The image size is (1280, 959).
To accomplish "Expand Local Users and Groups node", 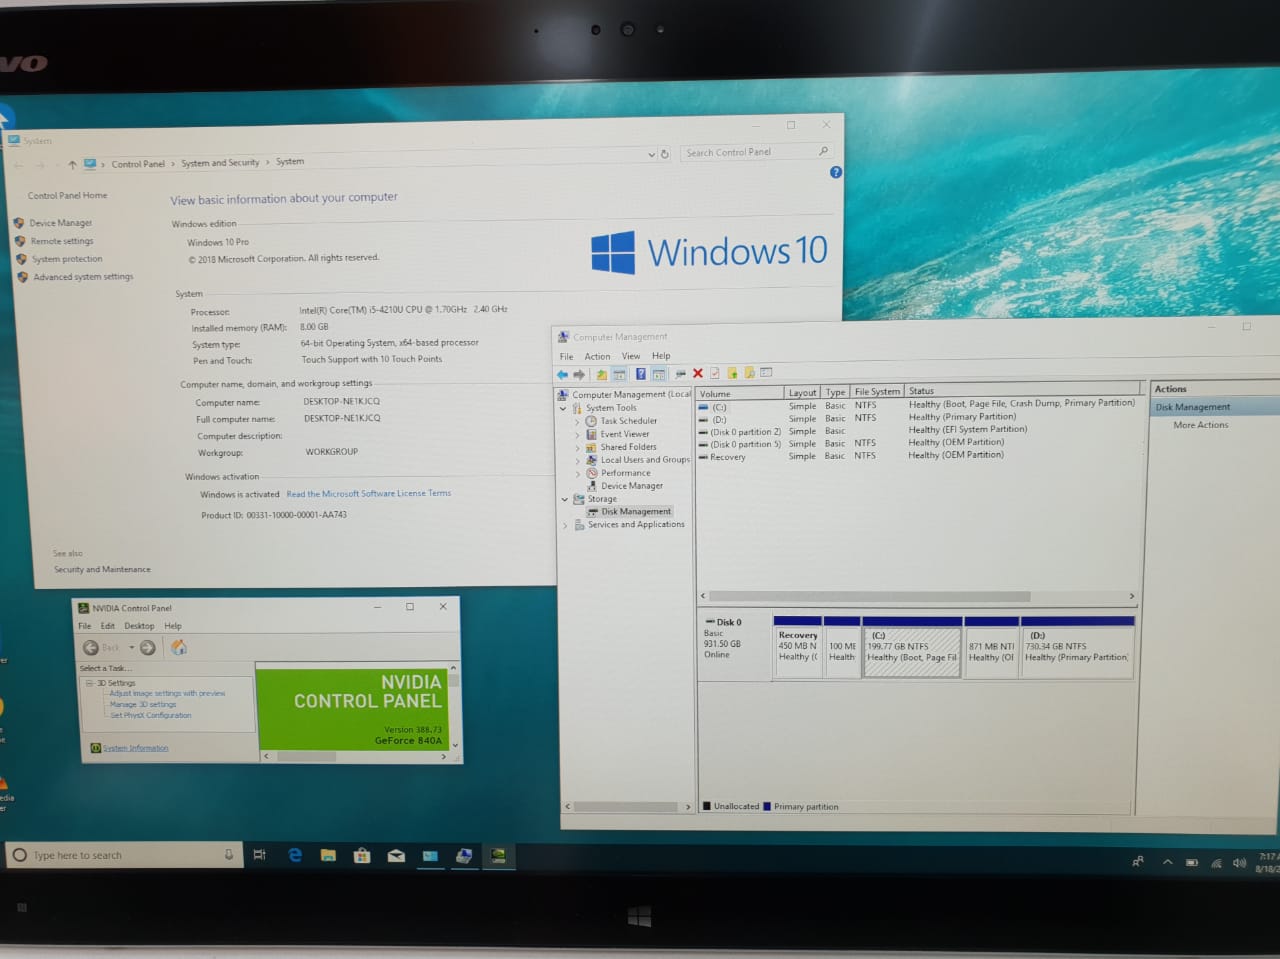I will coord(577,460).
